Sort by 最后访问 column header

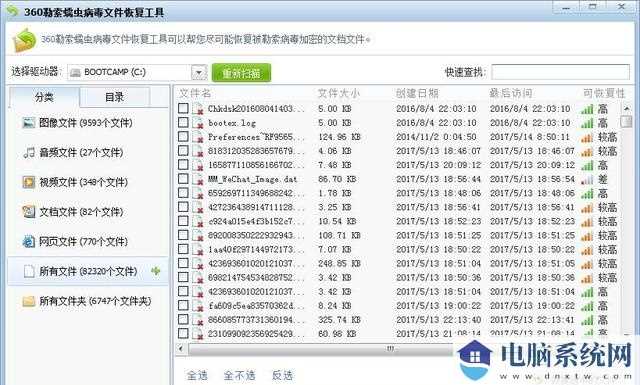click(x=511, y=93)
